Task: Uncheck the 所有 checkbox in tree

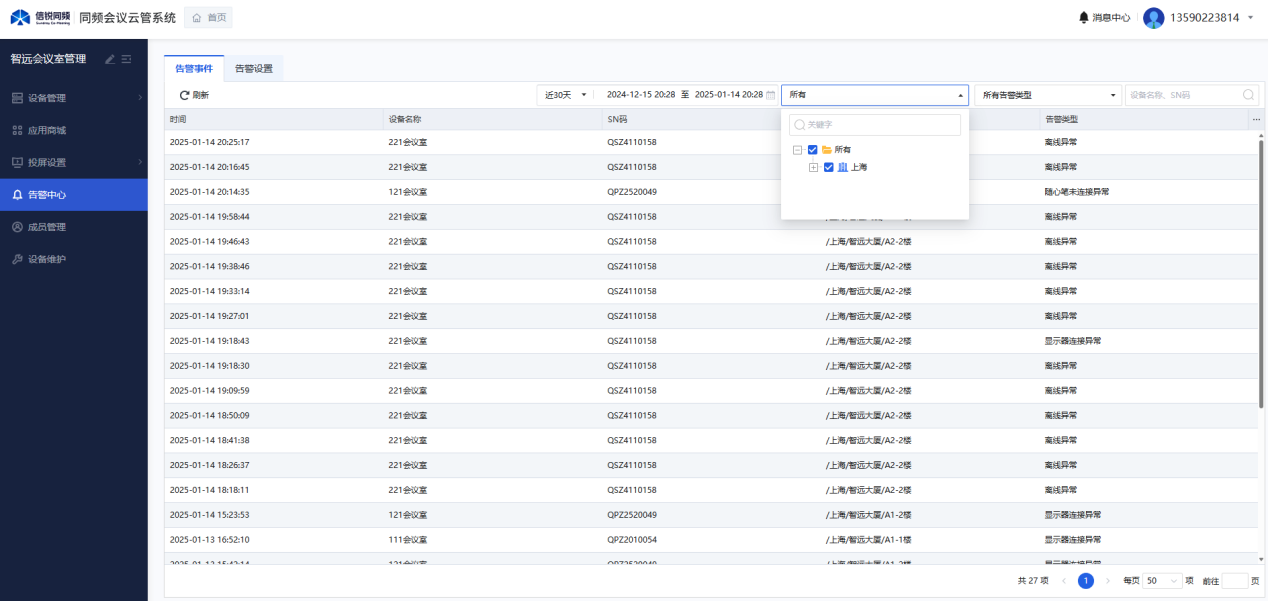Action: [x=813, y=150]
